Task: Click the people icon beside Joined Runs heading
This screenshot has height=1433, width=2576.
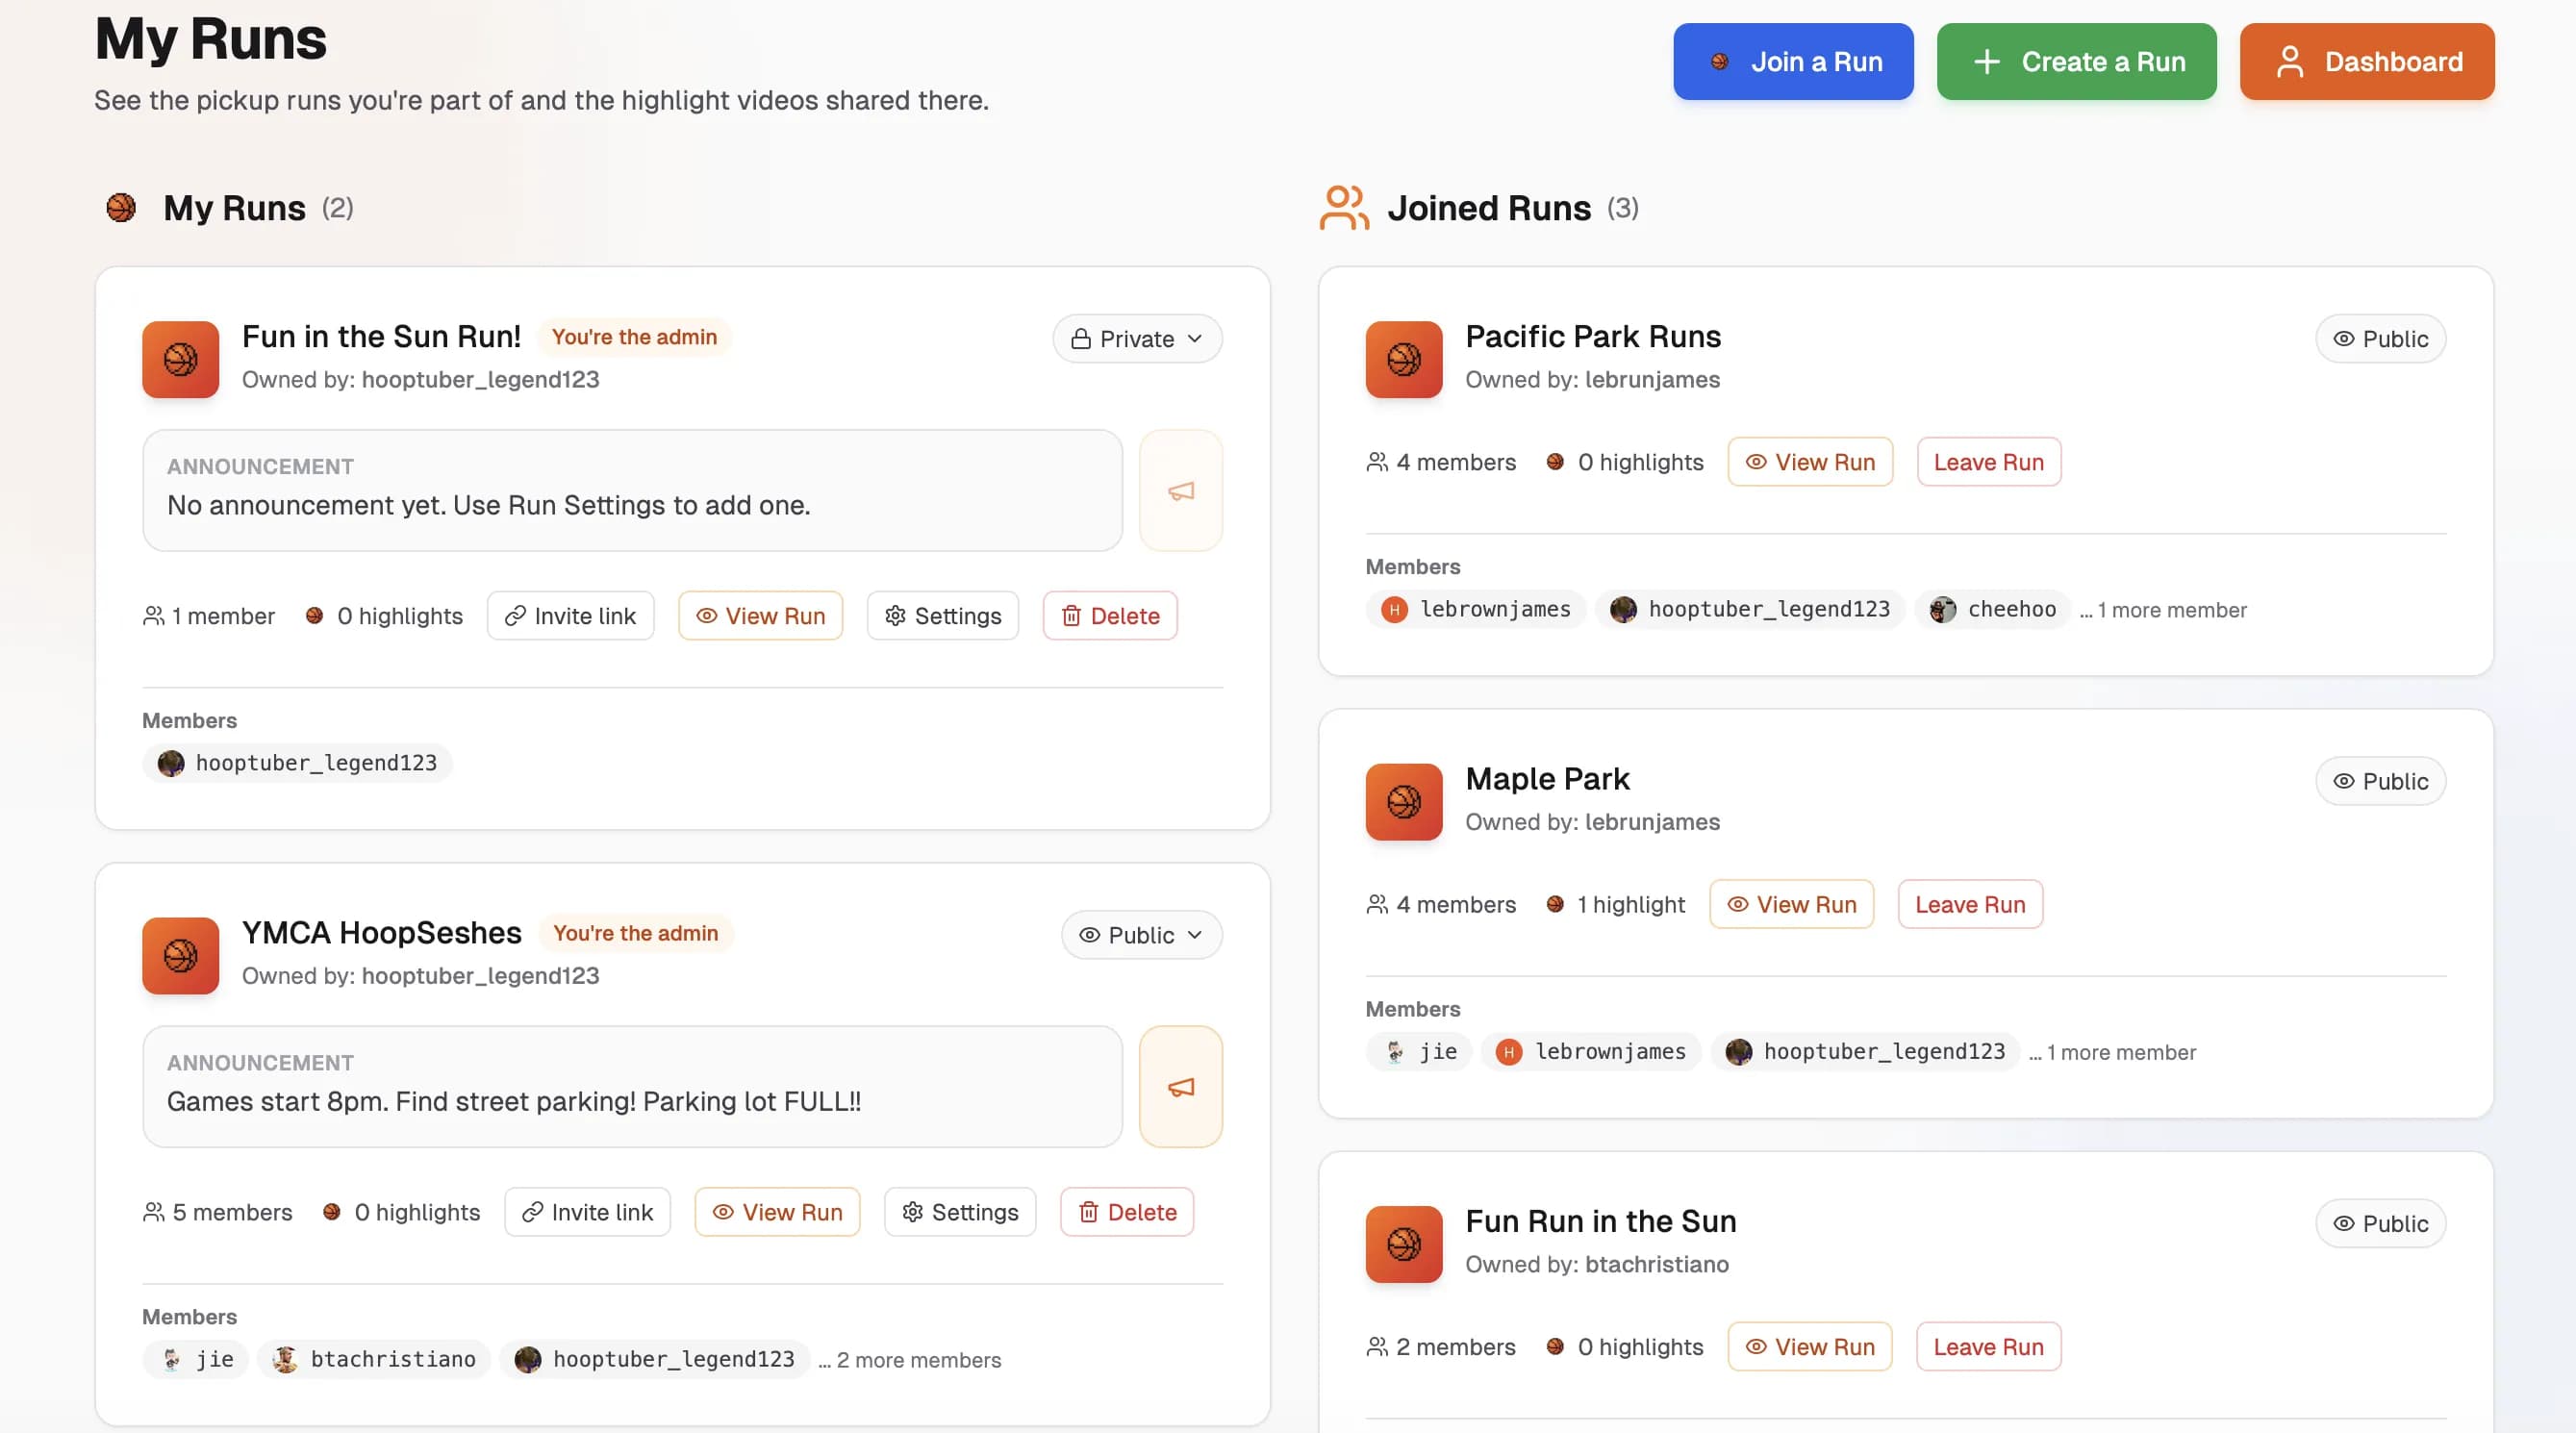Action: (1343, 207)
